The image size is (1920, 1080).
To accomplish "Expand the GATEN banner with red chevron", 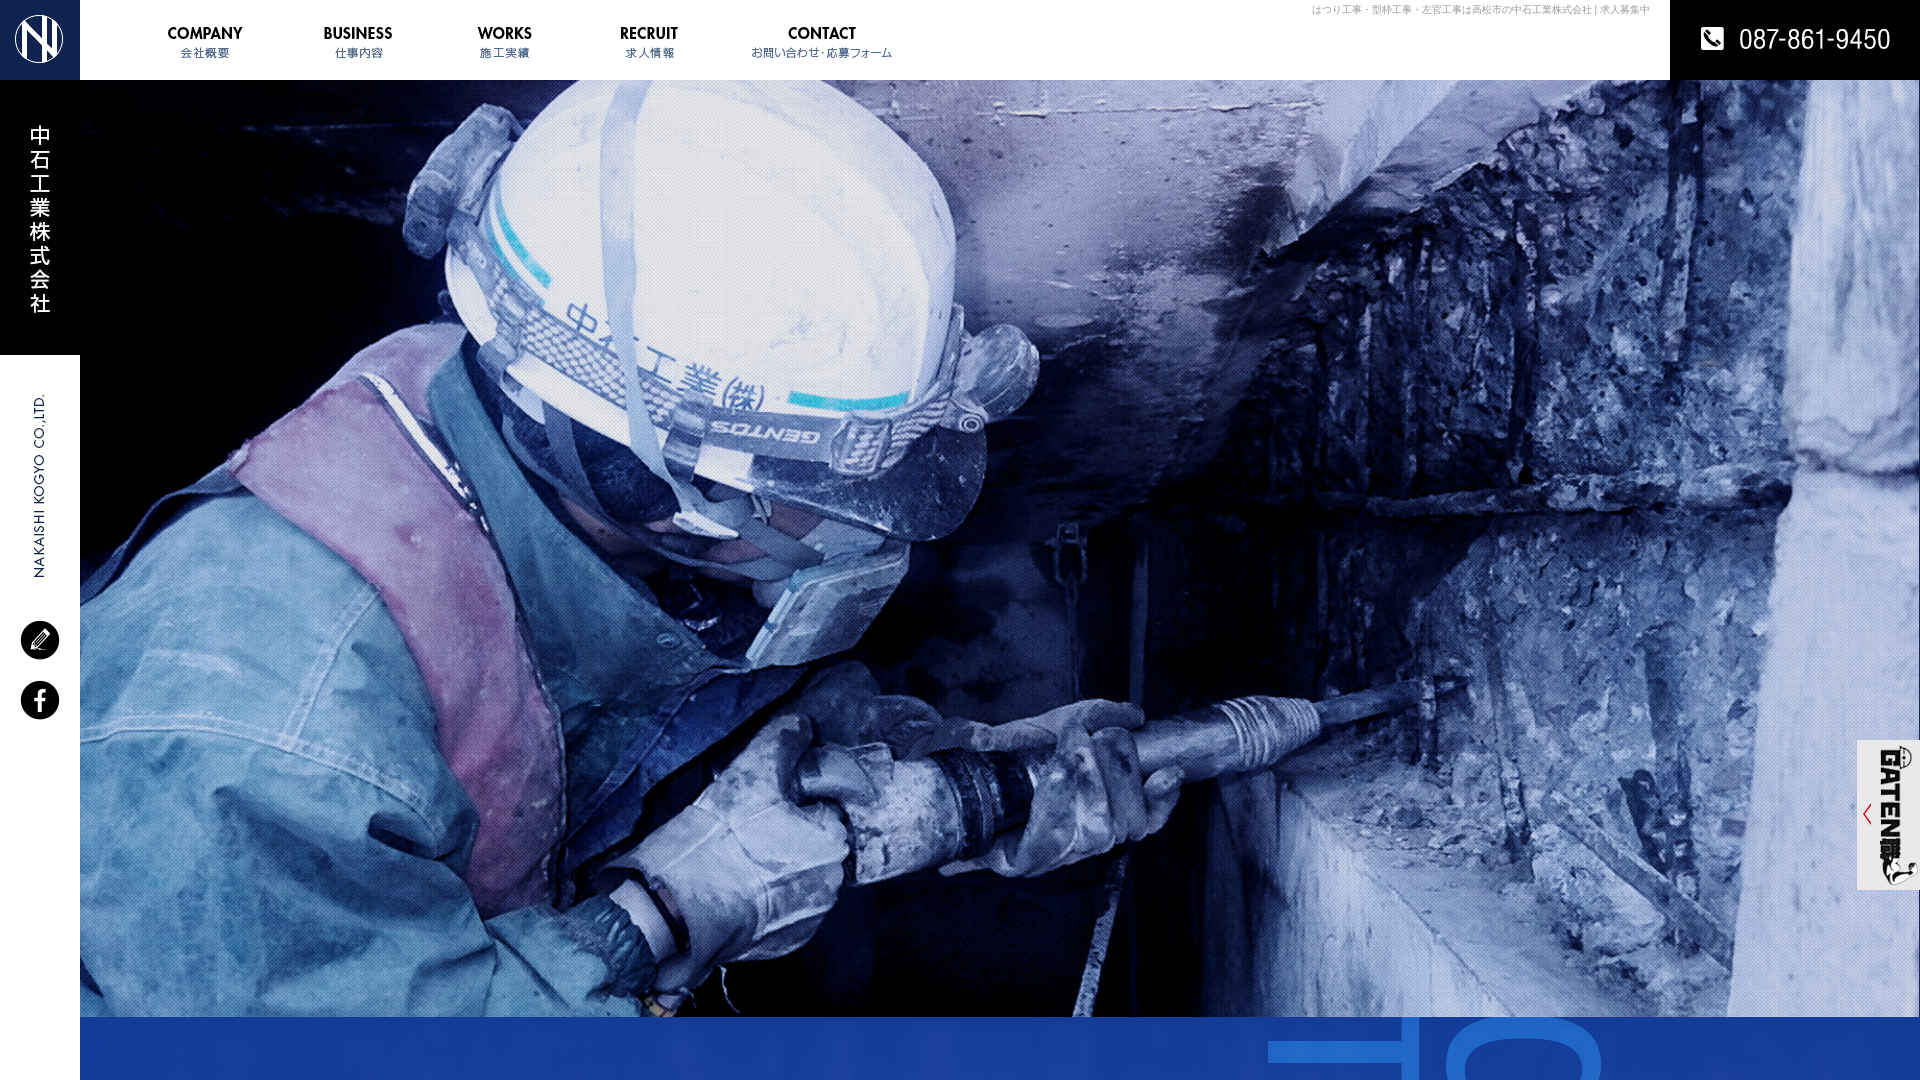I will click(x=1867, y=814).
